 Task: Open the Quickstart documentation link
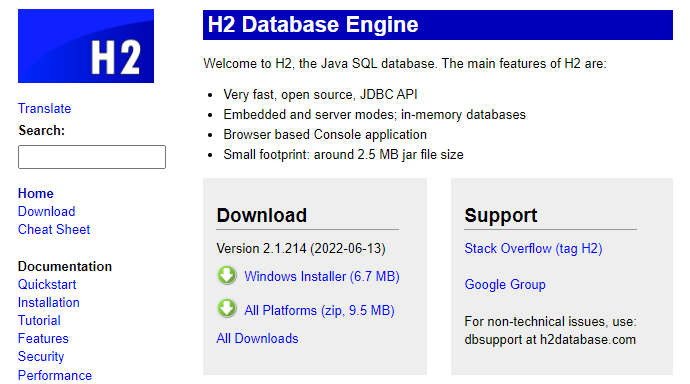coord(47,285)
